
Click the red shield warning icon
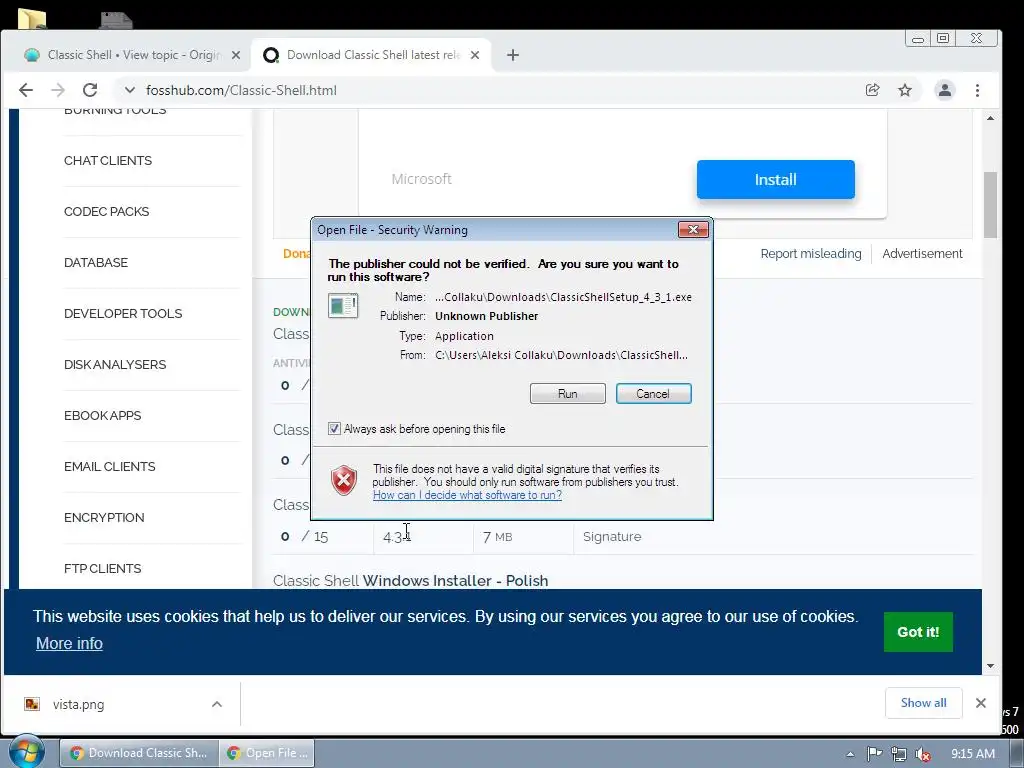pos(344,481)
